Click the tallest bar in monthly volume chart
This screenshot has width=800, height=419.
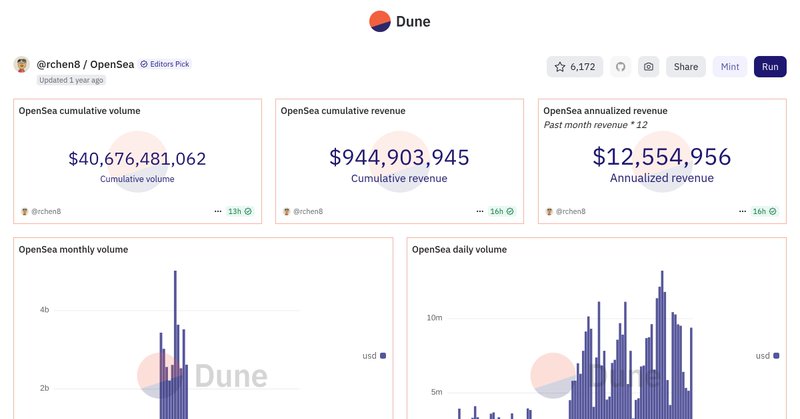click(x=175, y=345)
